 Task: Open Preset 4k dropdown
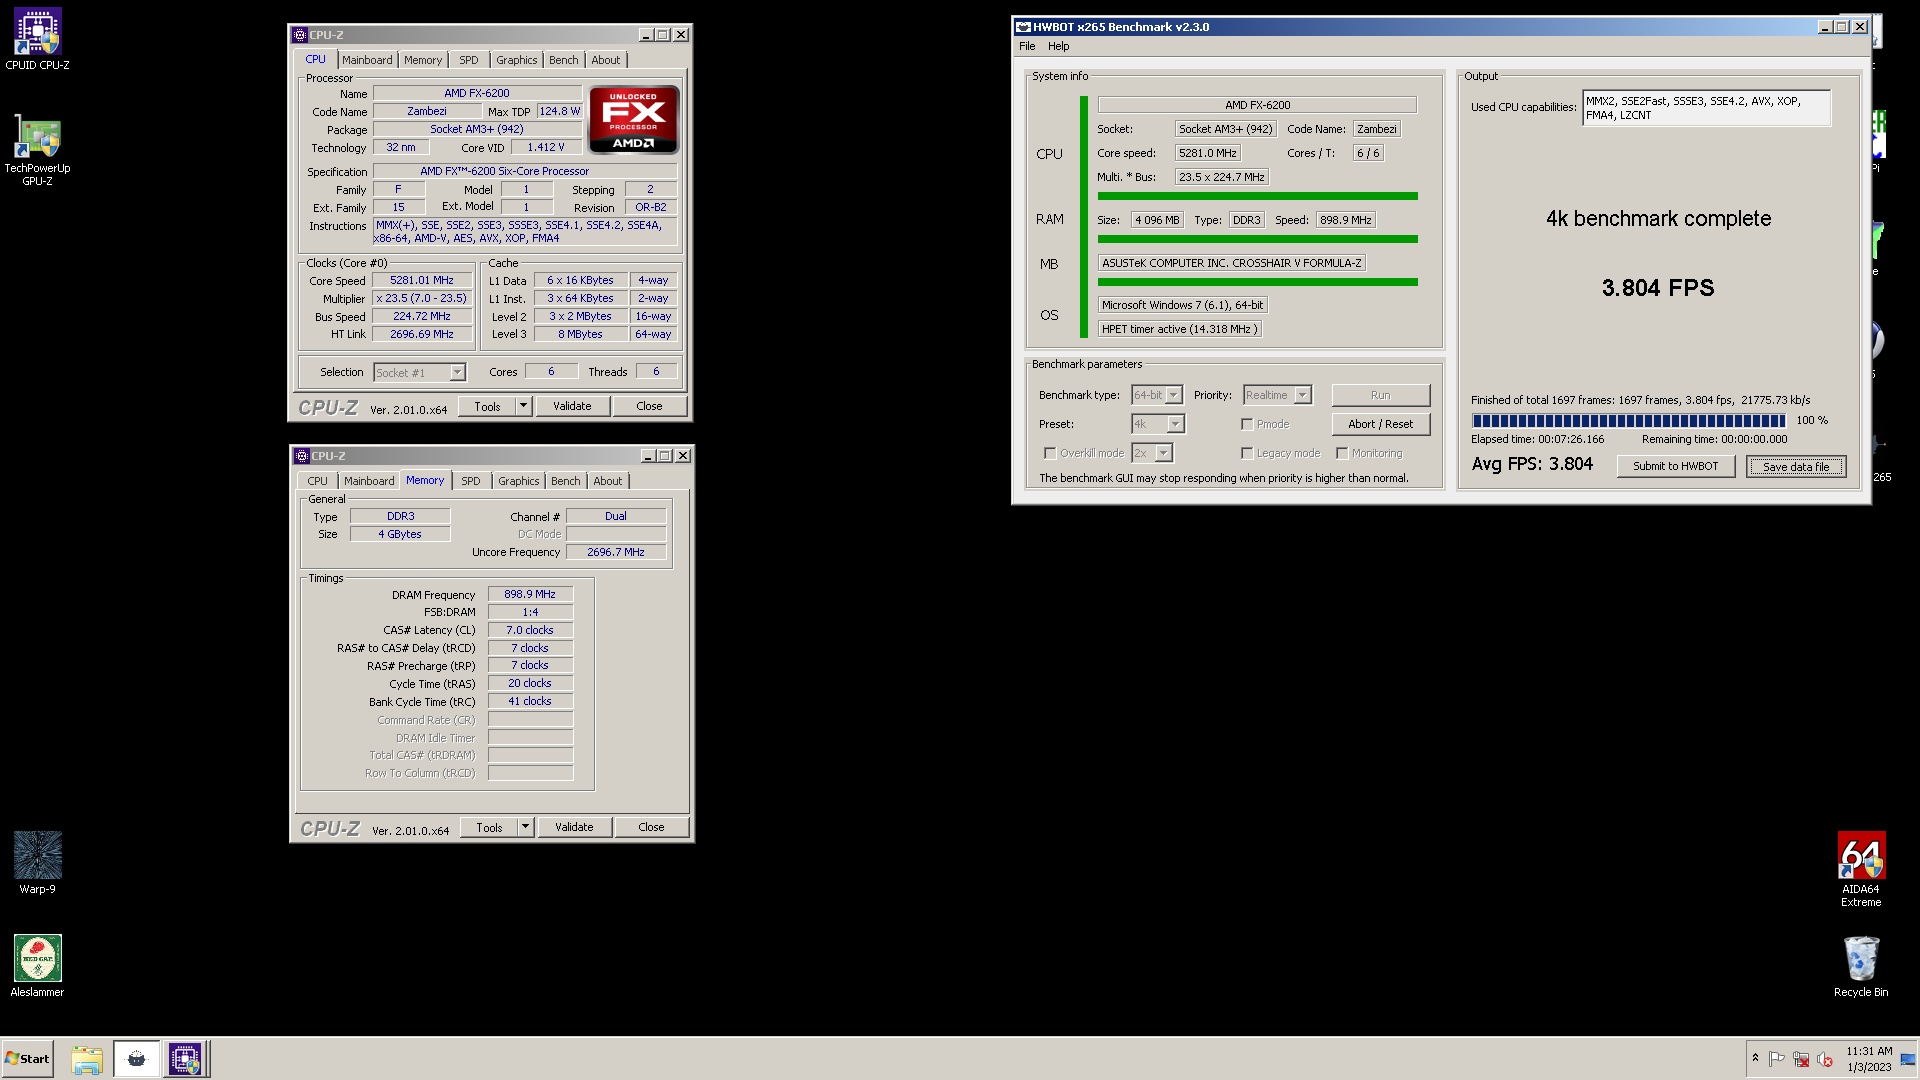[x=1158, y=424]
